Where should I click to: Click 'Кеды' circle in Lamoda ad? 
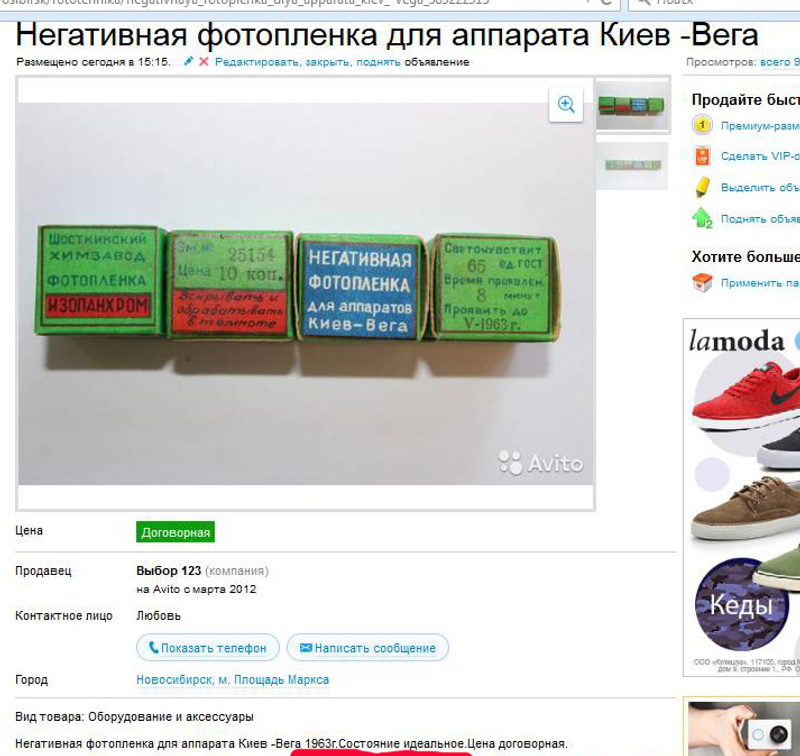741,604
